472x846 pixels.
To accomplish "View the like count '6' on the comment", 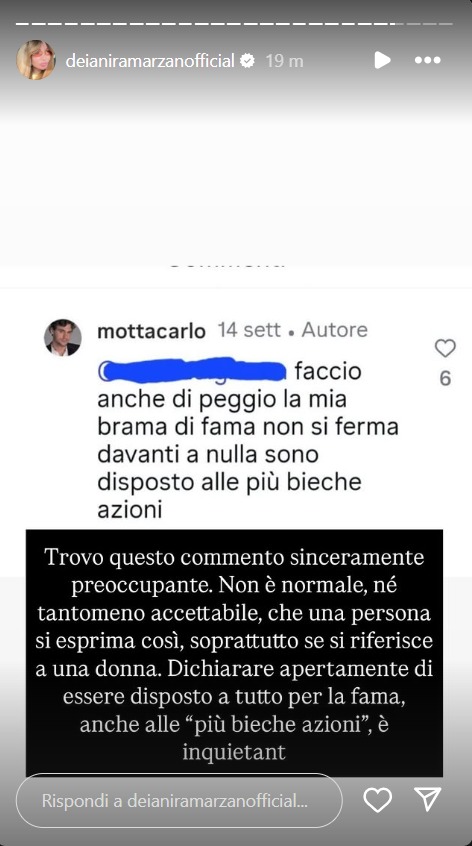I will click(x=445, y=379).
